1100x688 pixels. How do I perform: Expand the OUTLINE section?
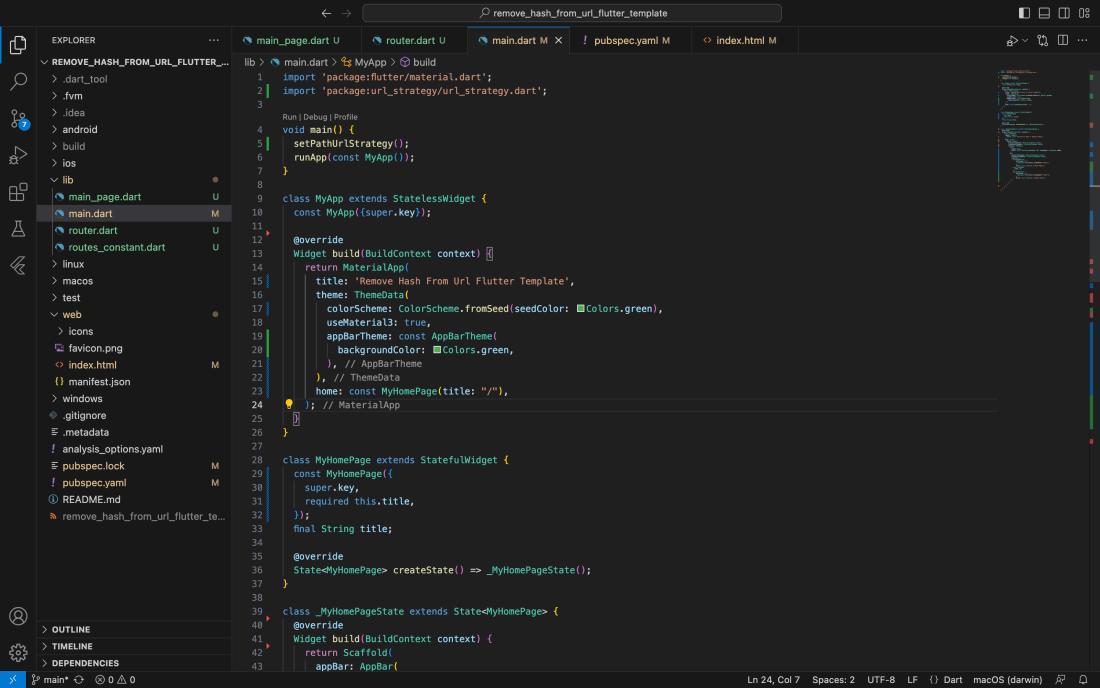click(71, 629)
